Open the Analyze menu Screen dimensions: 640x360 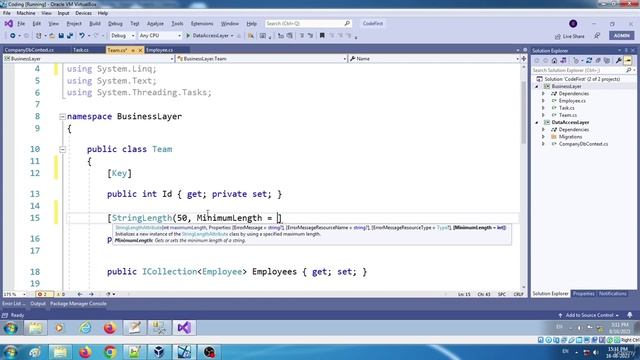tap(155, 24)
